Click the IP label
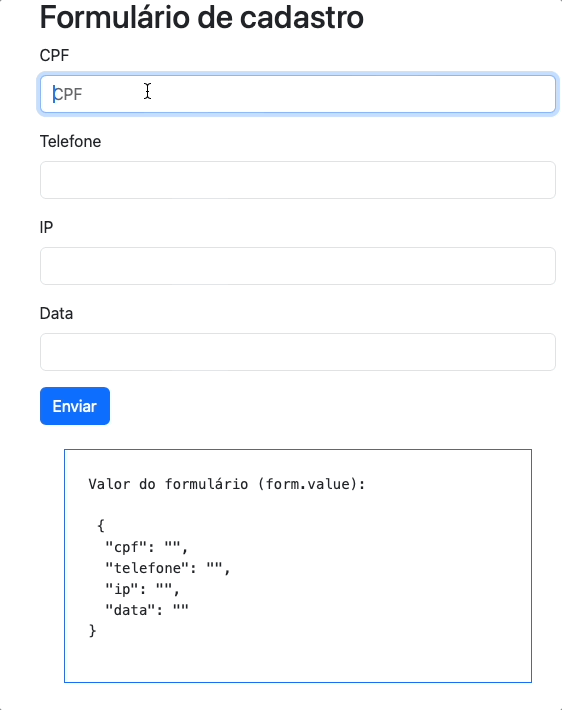This screenshot has width=562, height=710. pos(46,227)
